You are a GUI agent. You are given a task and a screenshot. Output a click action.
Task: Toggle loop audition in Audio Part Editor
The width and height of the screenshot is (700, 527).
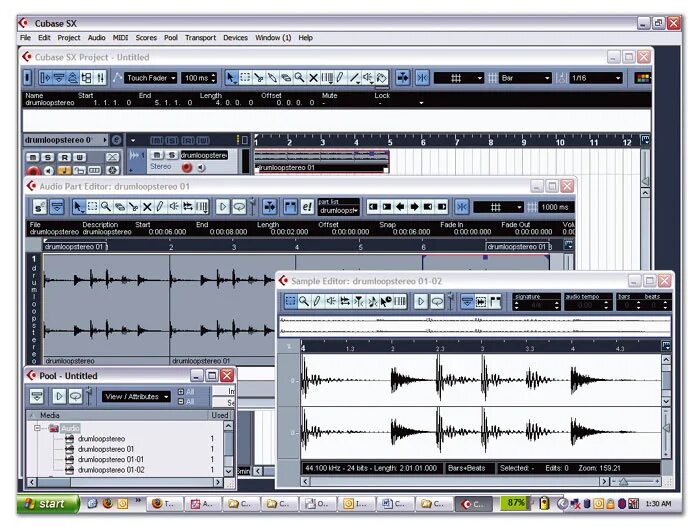click(239, 207)
